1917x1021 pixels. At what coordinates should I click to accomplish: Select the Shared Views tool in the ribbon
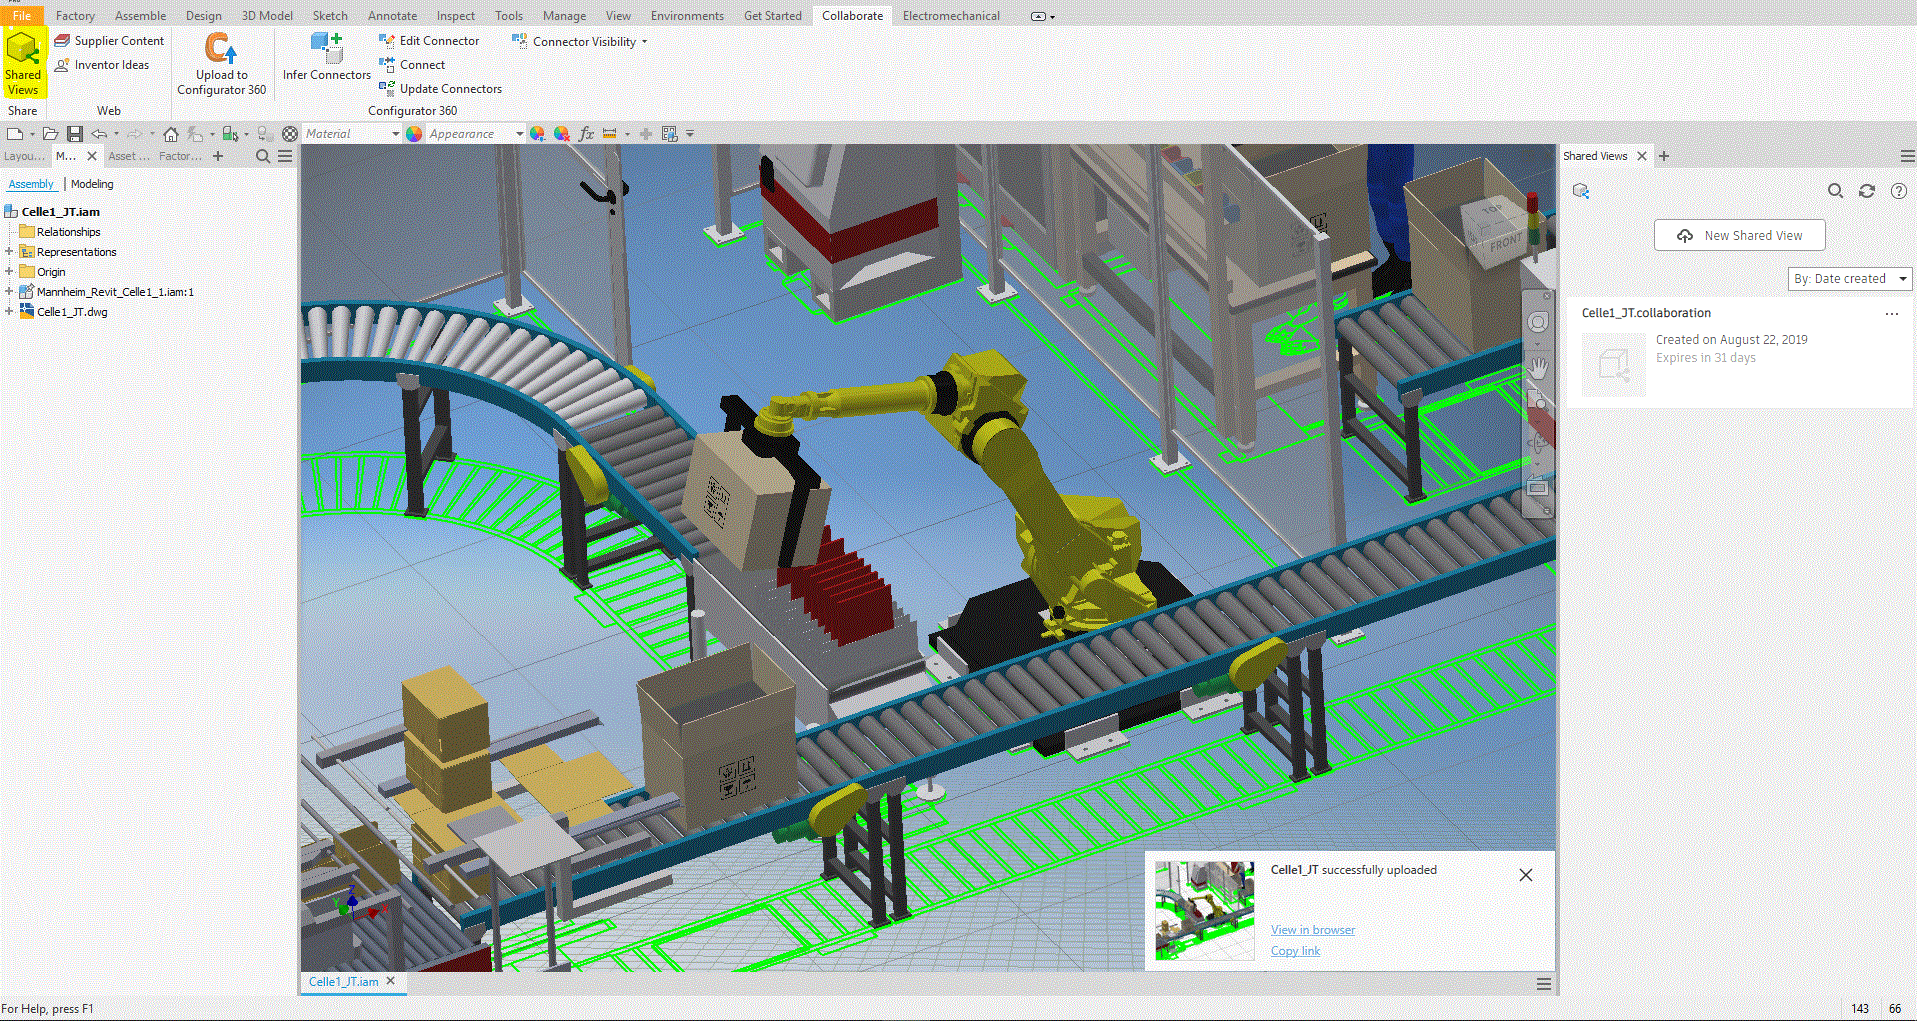[23, 62]
